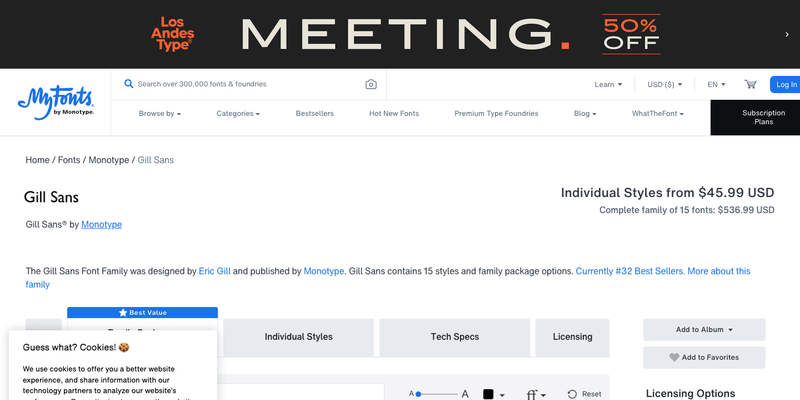Viewport: 800px width, 400px height.
Task: Expand the USD currency selector
Action: (665, 85)
